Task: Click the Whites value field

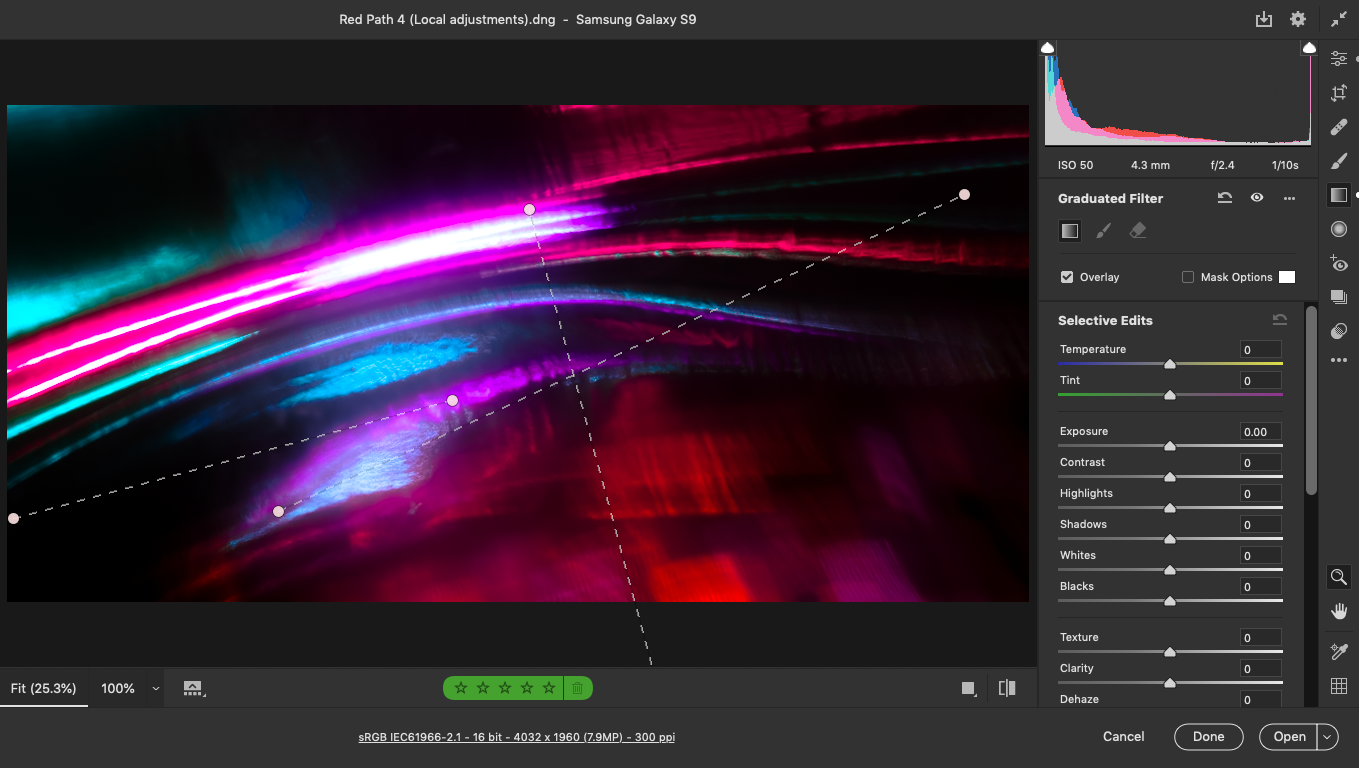Action: point(1260,556)
